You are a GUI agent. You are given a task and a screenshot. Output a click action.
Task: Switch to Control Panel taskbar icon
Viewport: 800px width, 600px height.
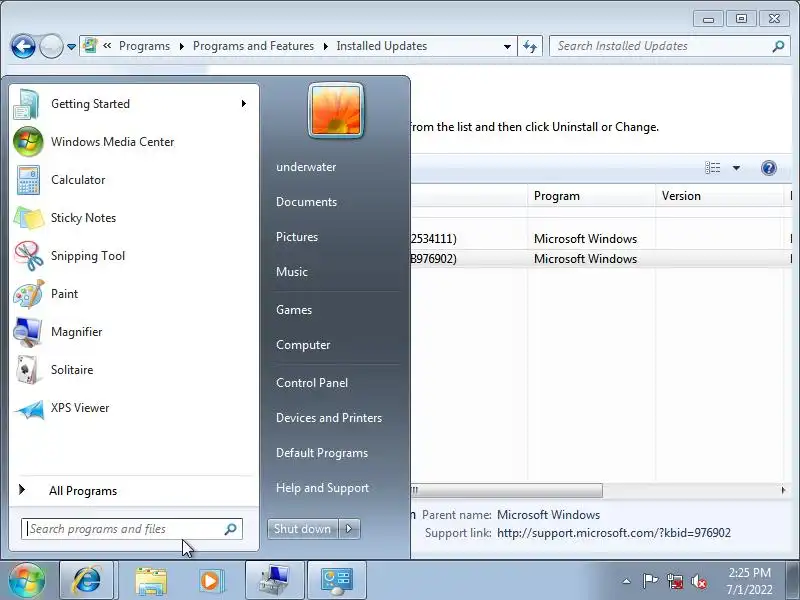tap(336, 581)
